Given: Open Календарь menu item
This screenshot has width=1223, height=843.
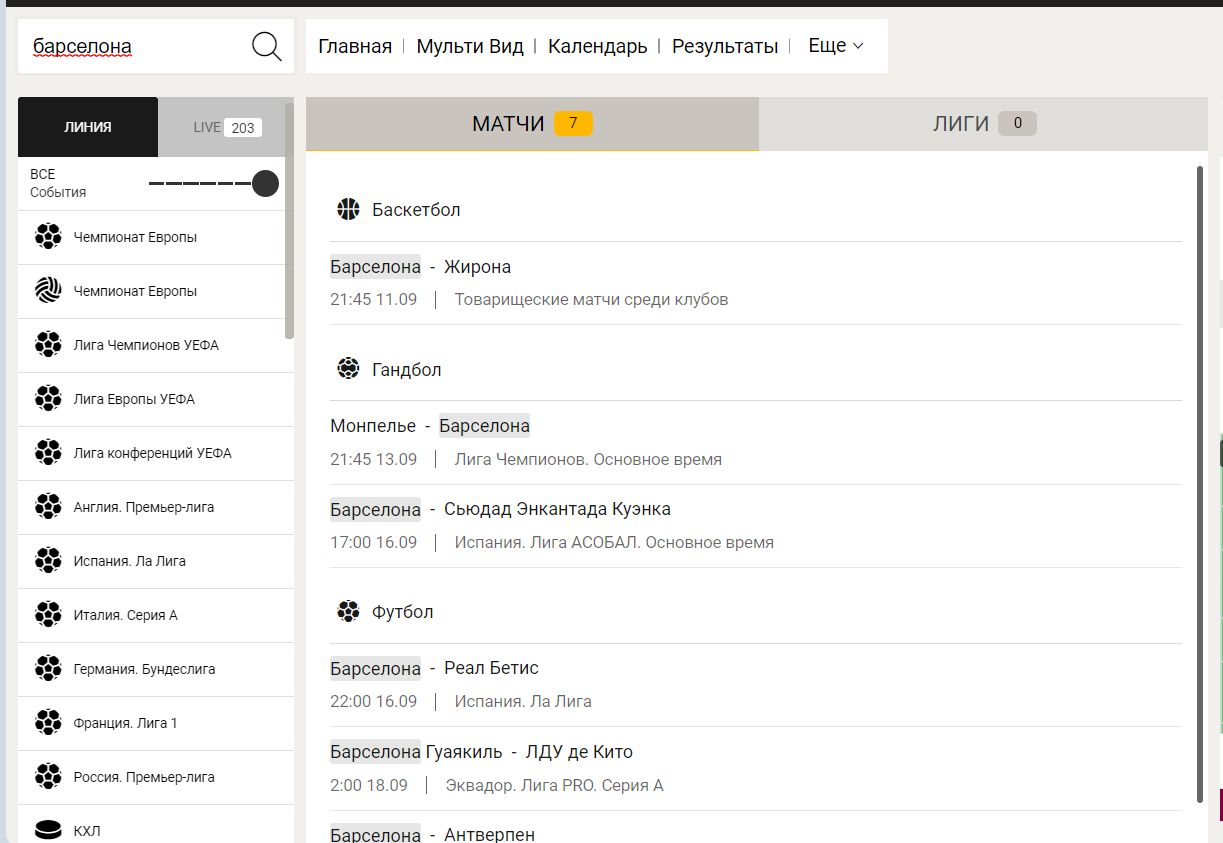Looking at the screenshot, I should click(598, 46).
